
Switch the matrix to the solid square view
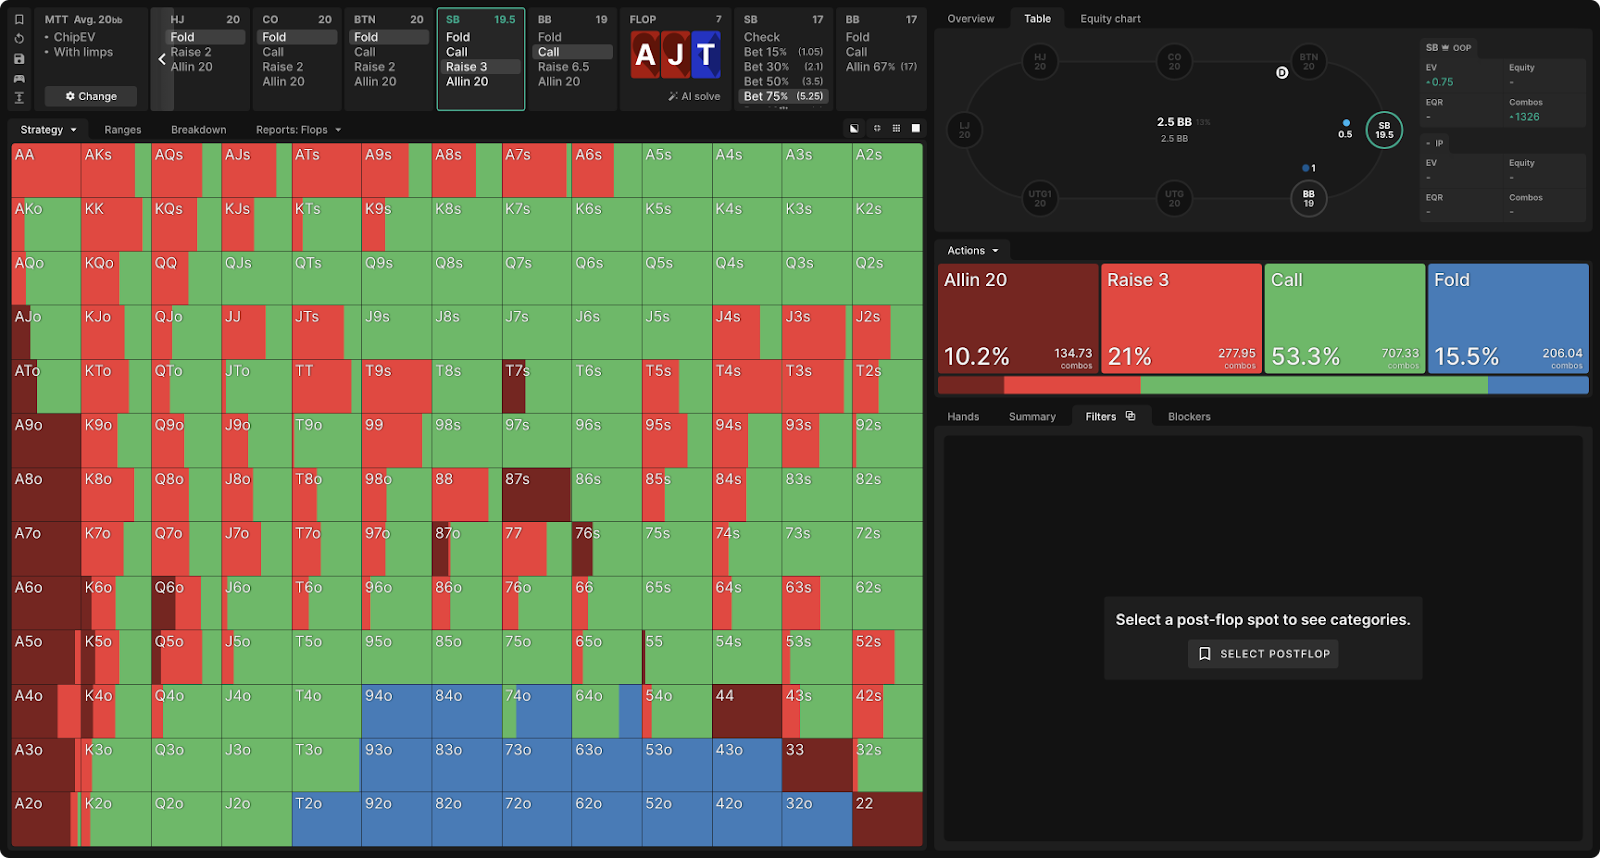915,129
